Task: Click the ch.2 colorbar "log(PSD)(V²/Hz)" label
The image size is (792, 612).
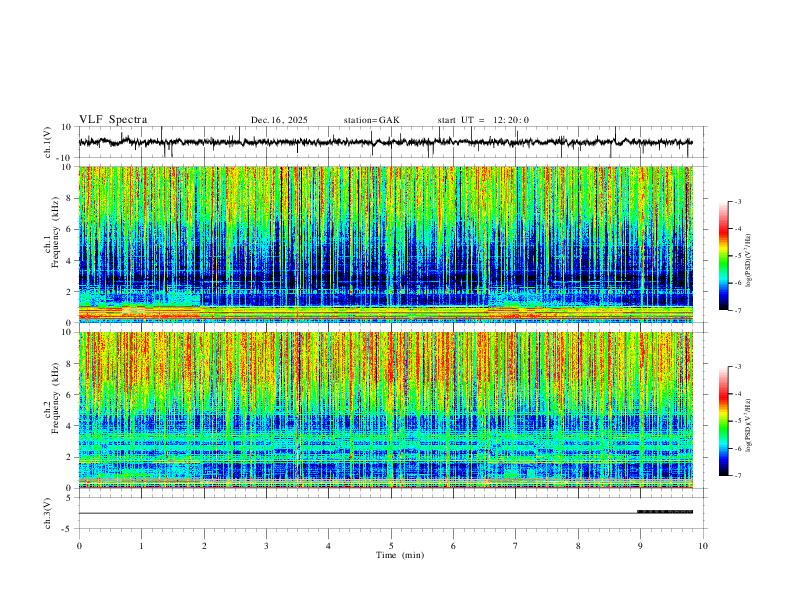Action: click(x=749, y=425)
